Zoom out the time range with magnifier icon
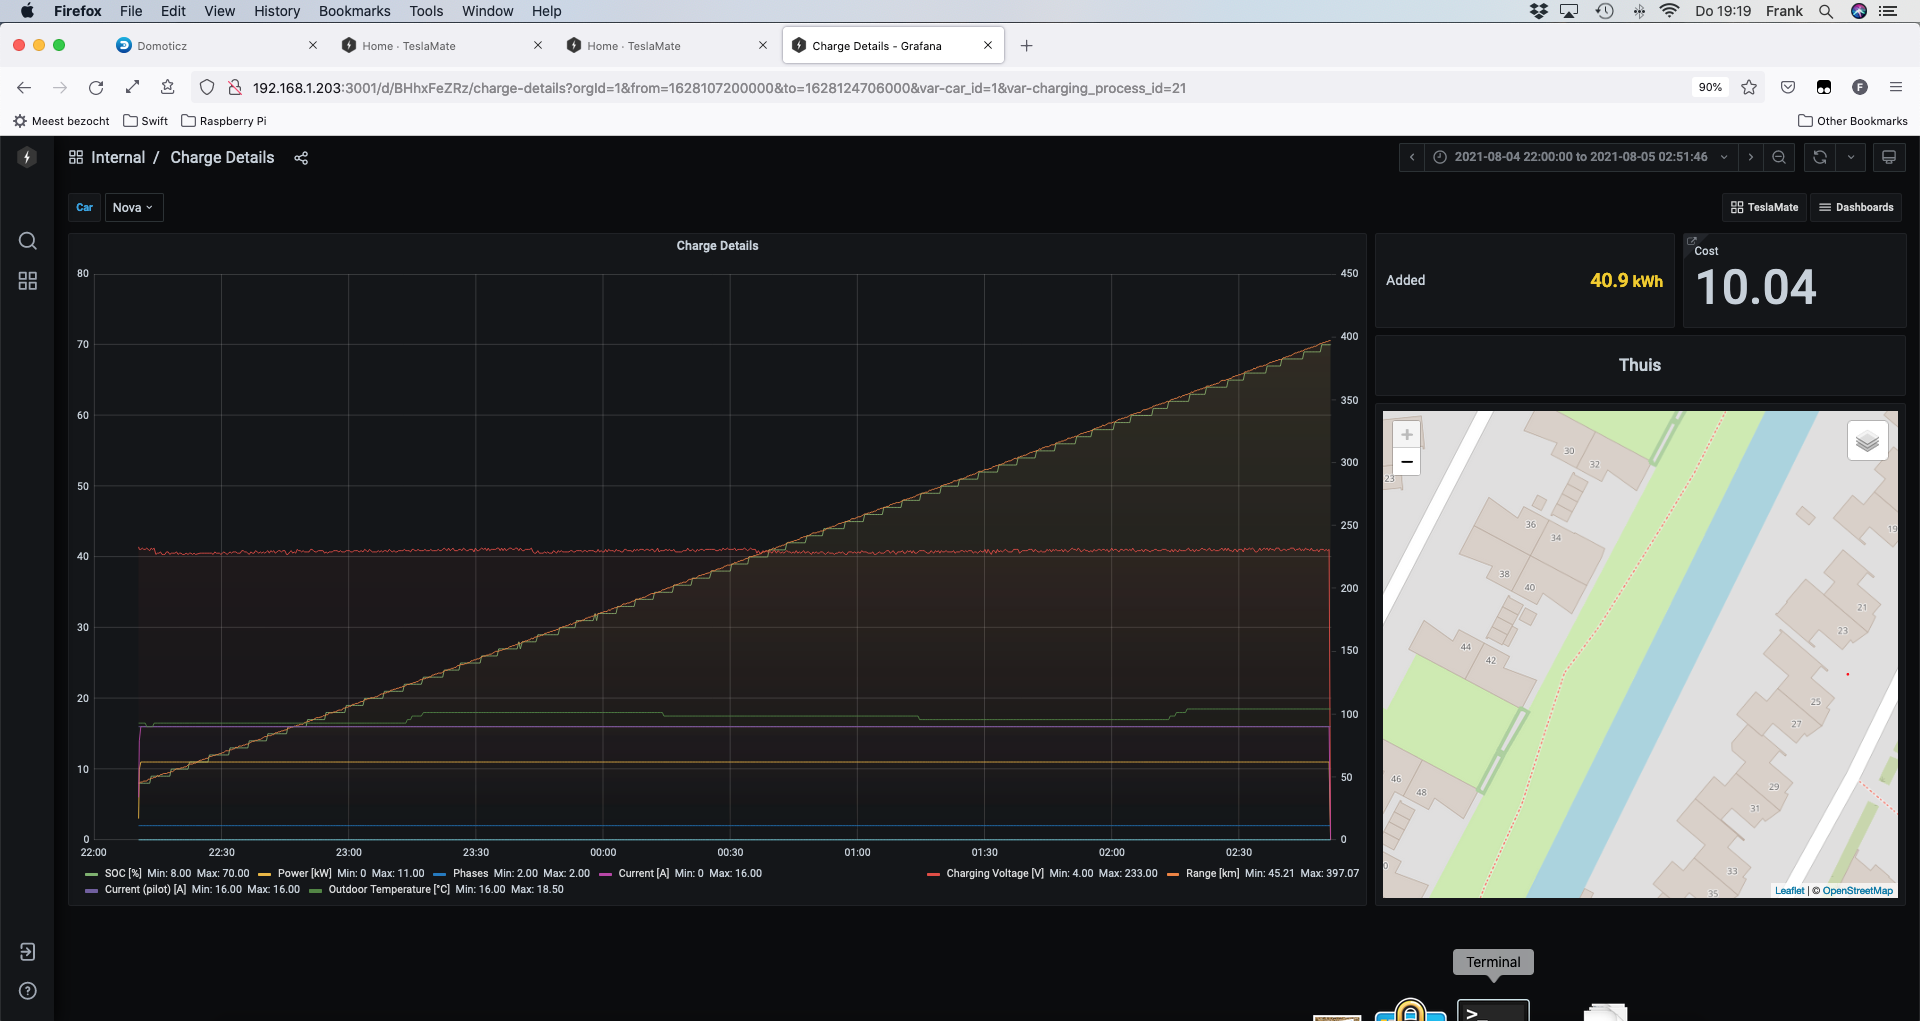This screenshot has height=1021, width=1920. click(1780, 157)
